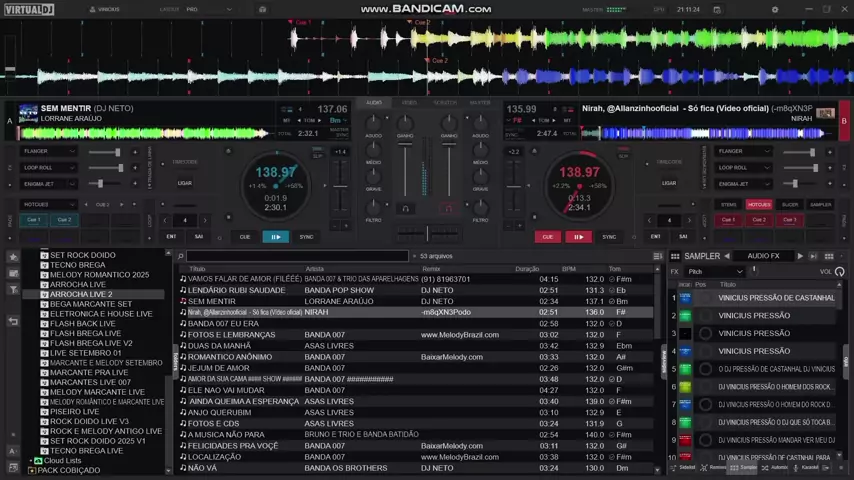This screenshot has width=854, height=480.
Task: Click the sampler play arrow icon
Action: [799, 256]
